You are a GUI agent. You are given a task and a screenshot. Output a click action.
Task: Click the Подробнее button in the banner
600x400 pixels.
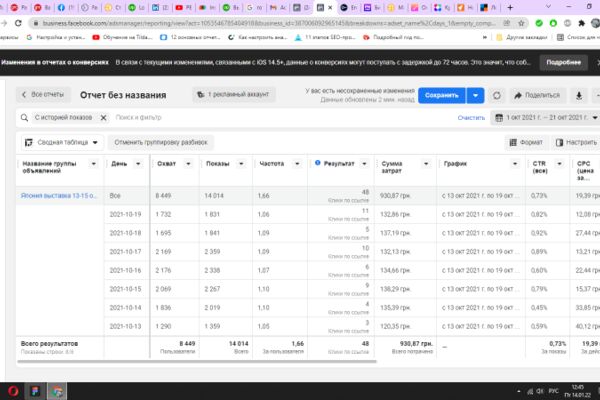click(x=563, y=62)
